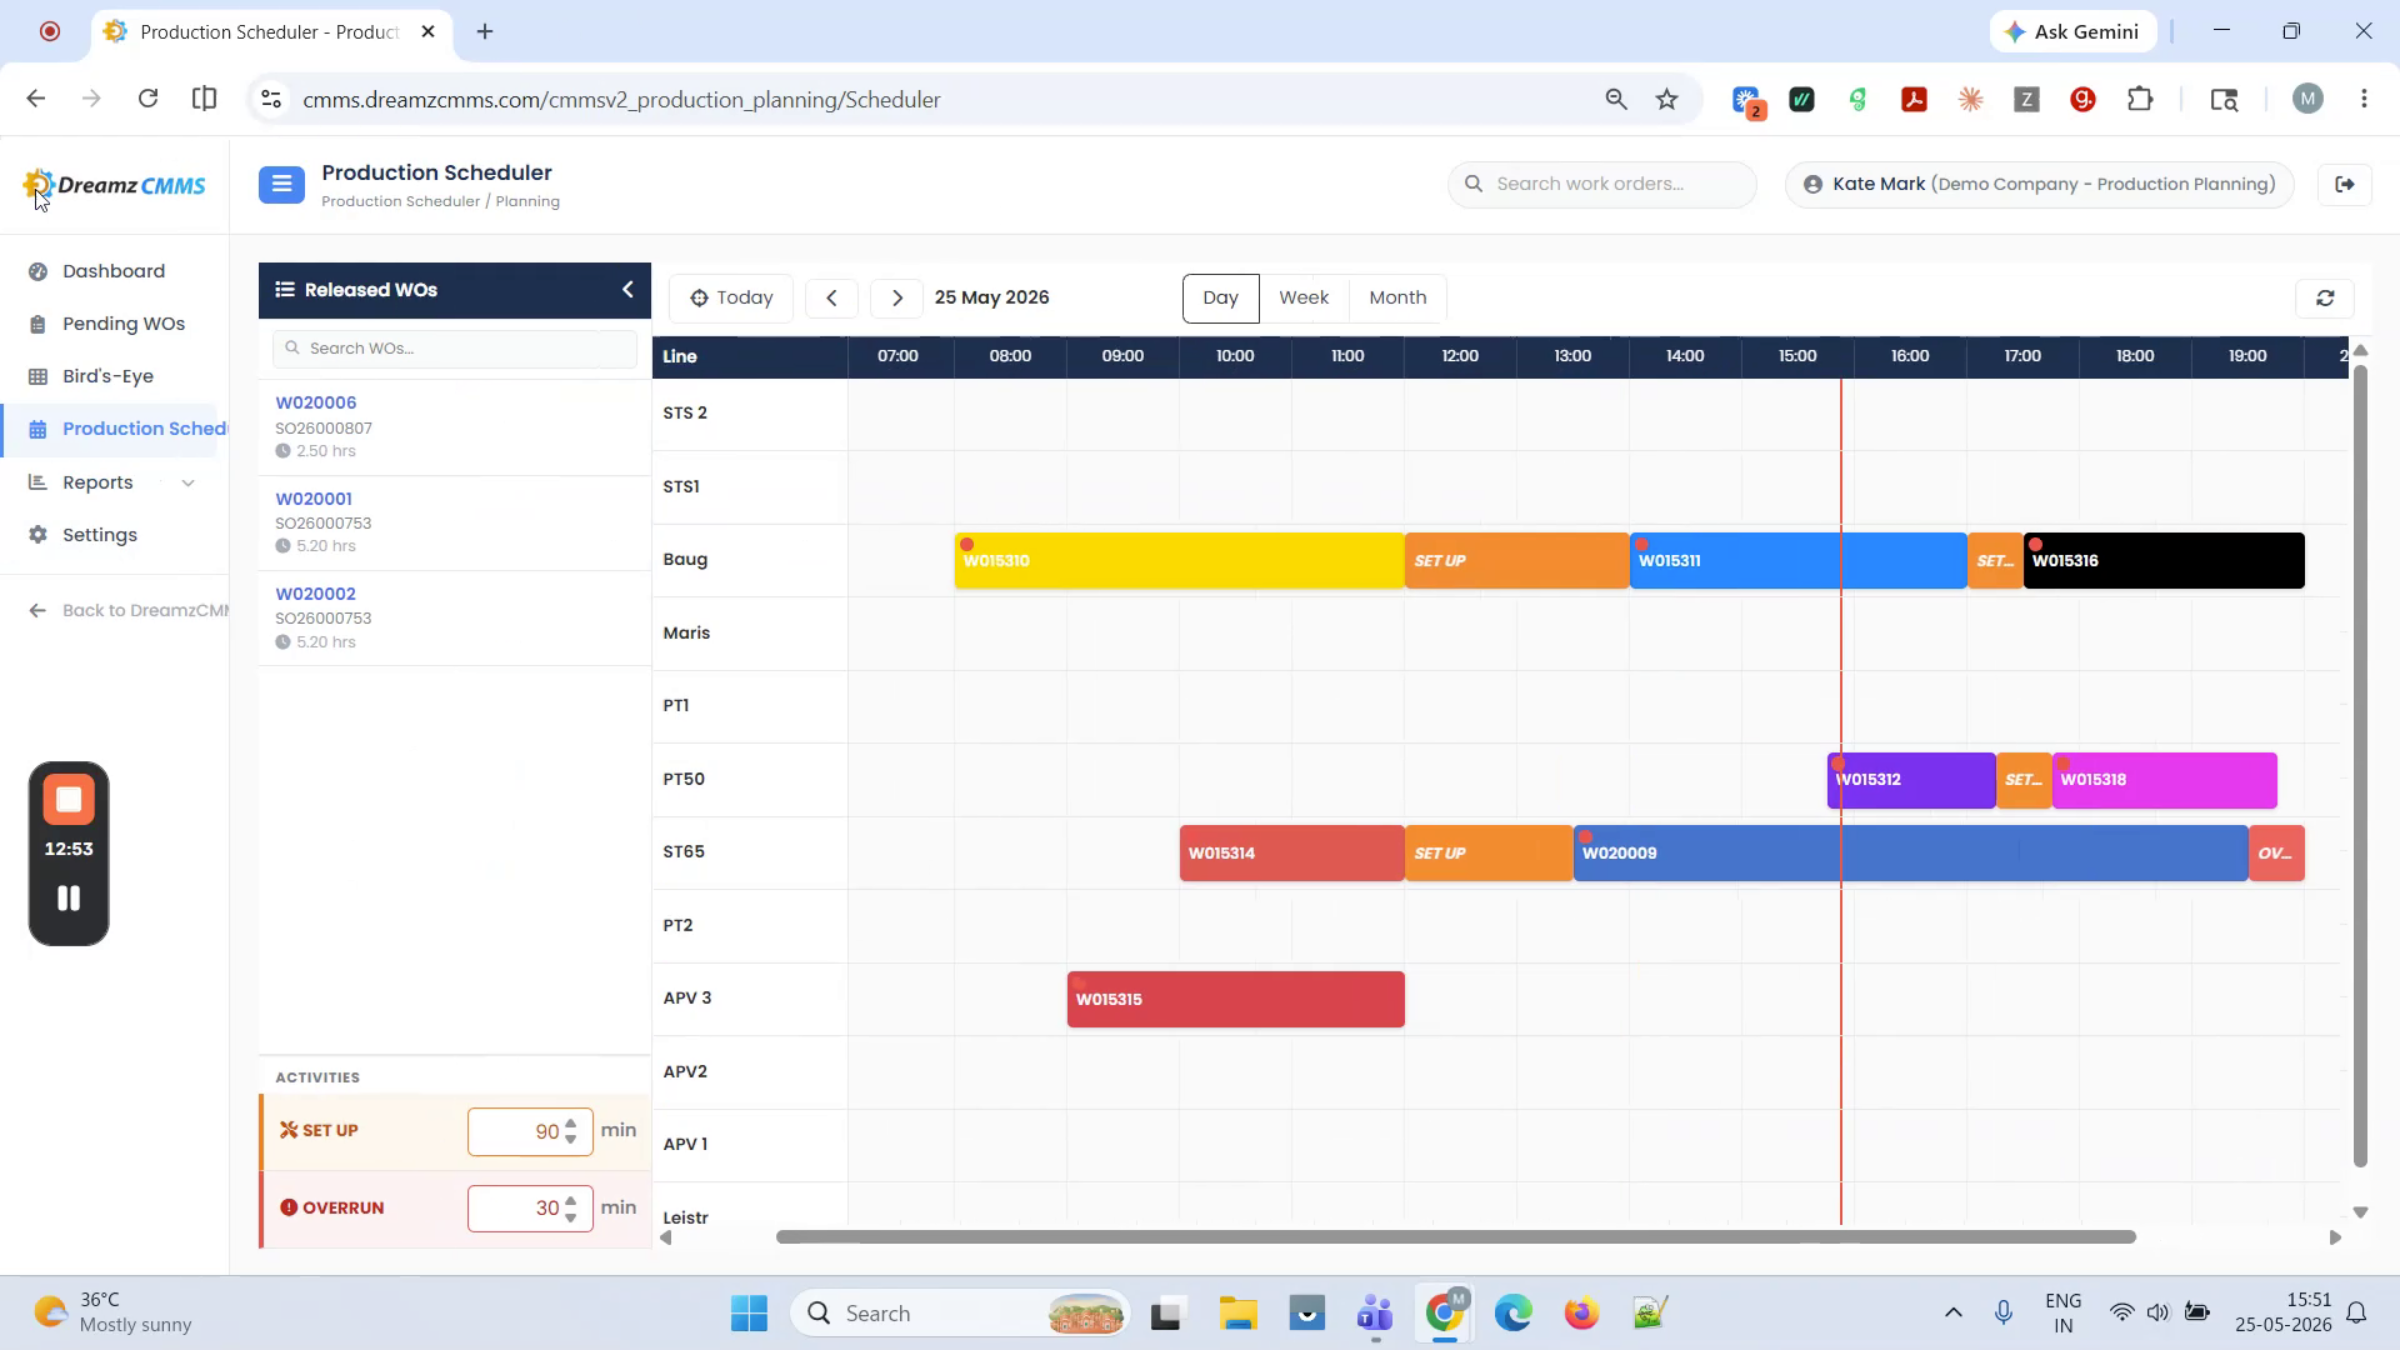Click the OVERRUN activity label
The image size is (2400, 1350).
click(x=332, y=1208)
